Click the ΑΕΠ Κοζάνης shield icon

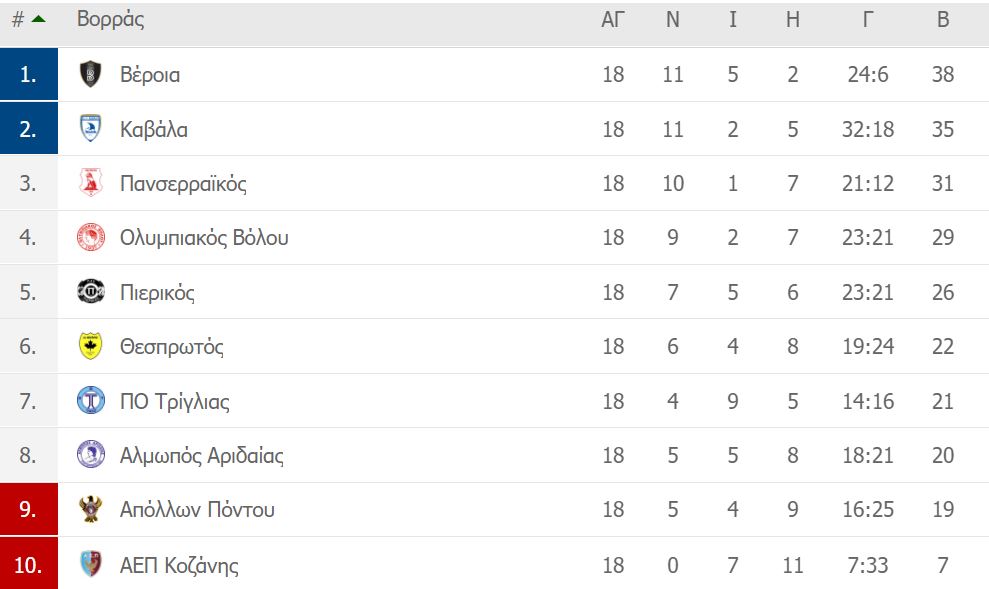(90, 564)
